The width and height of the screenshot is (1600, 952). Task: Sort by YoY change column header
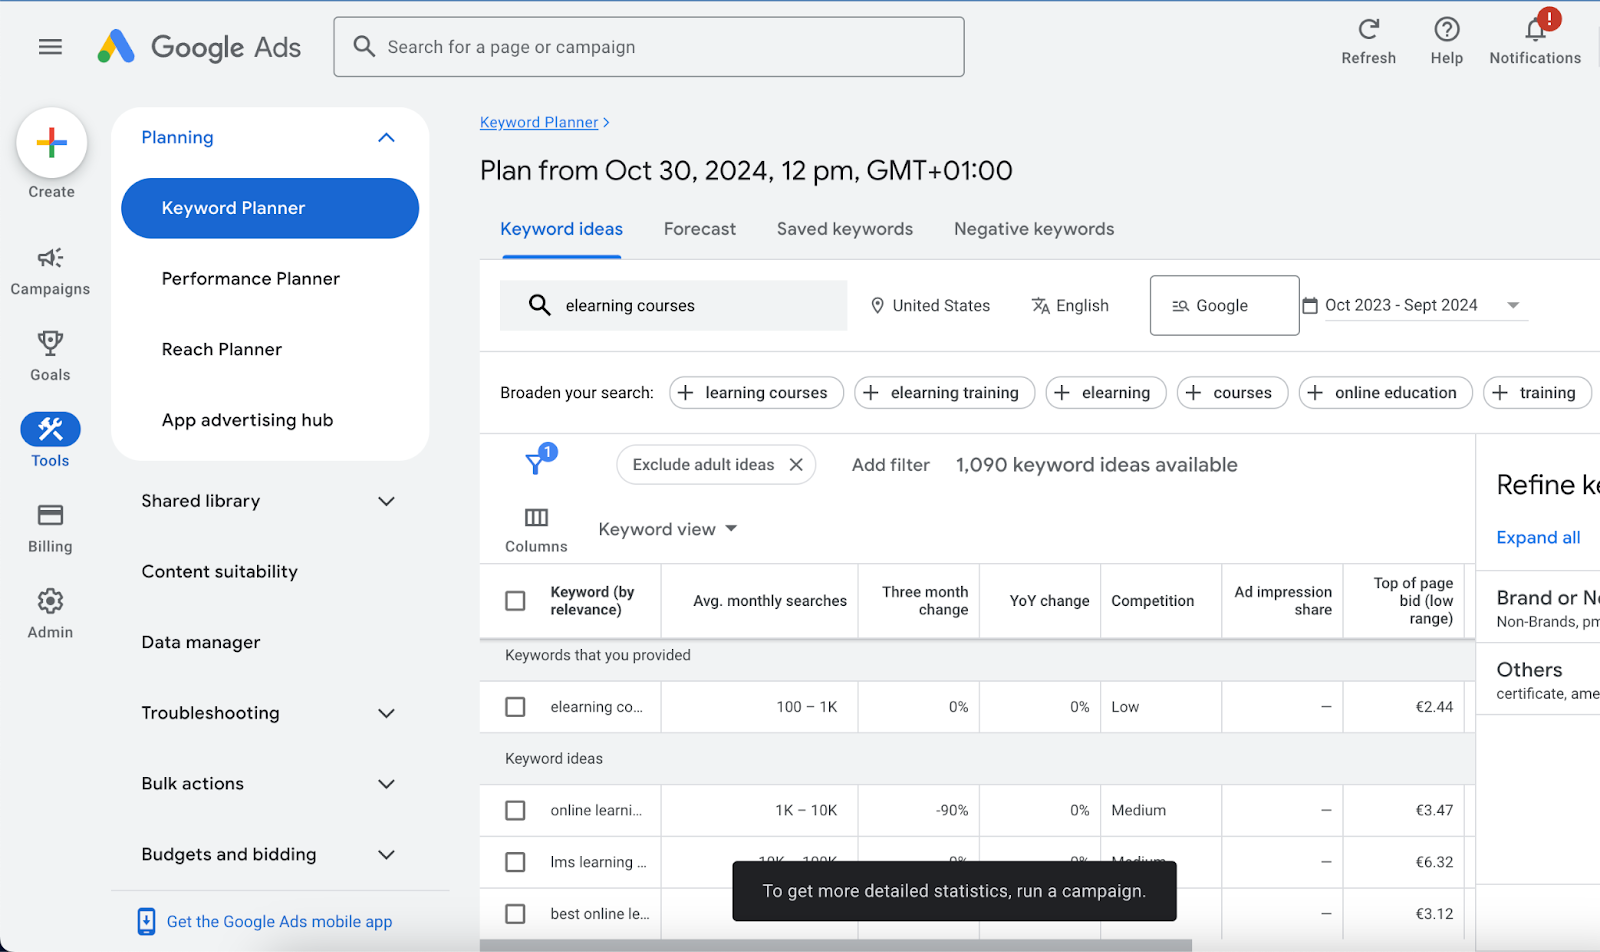(1049, 601)
